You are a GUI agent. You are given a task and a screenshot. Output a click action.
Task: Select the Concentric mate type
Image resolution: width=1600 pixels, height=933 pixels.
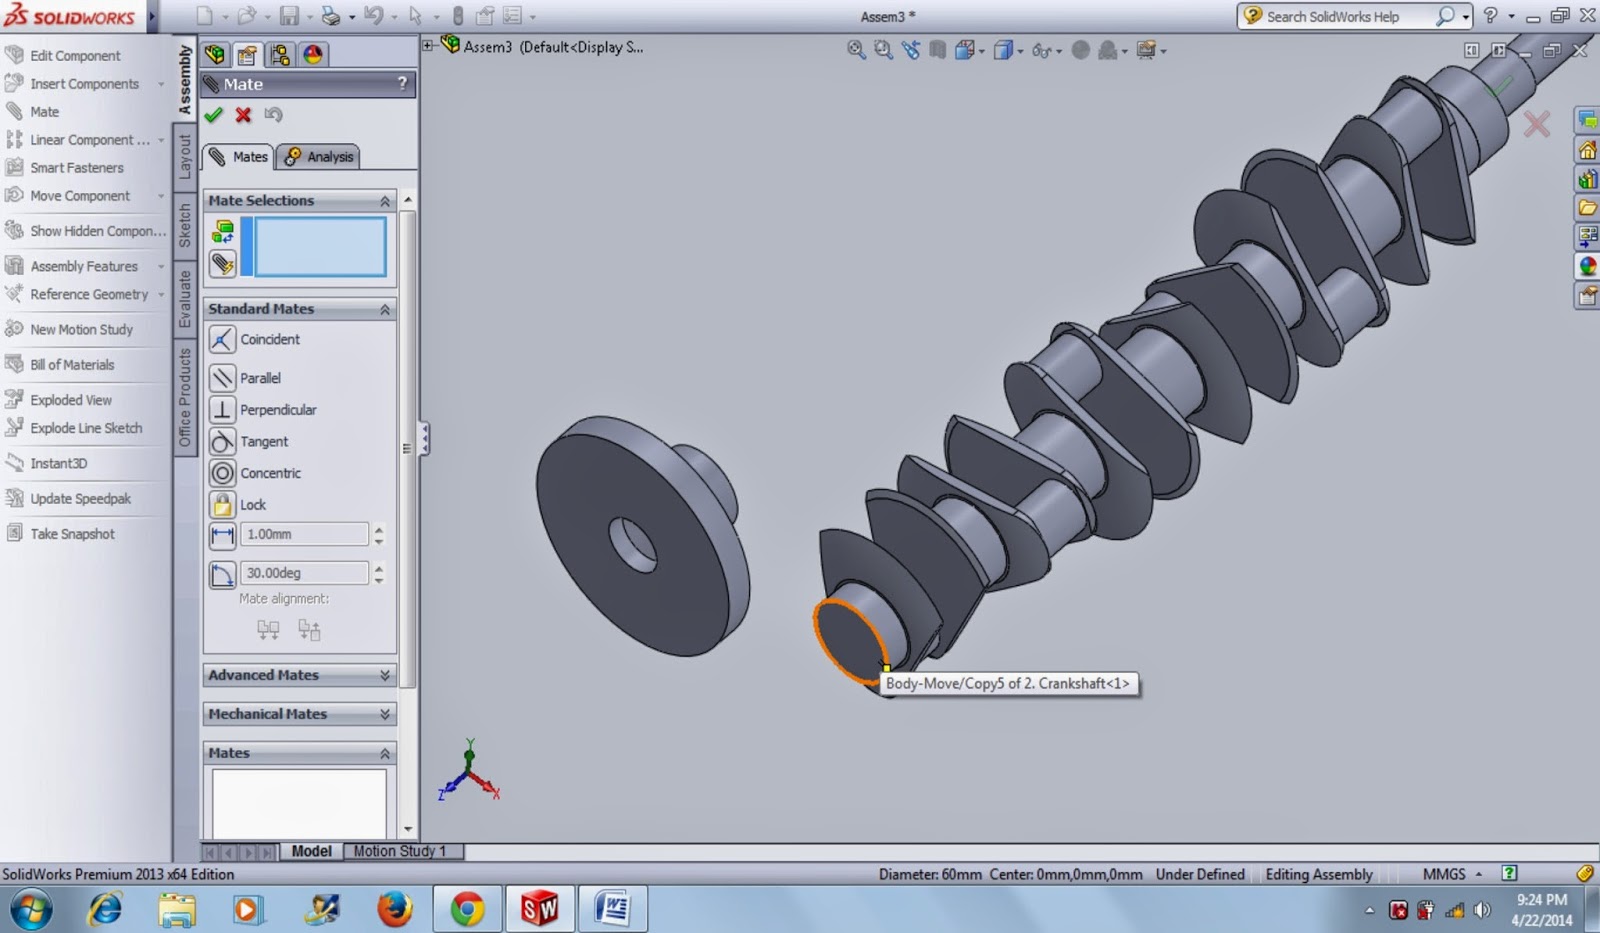tap(269, 473)
